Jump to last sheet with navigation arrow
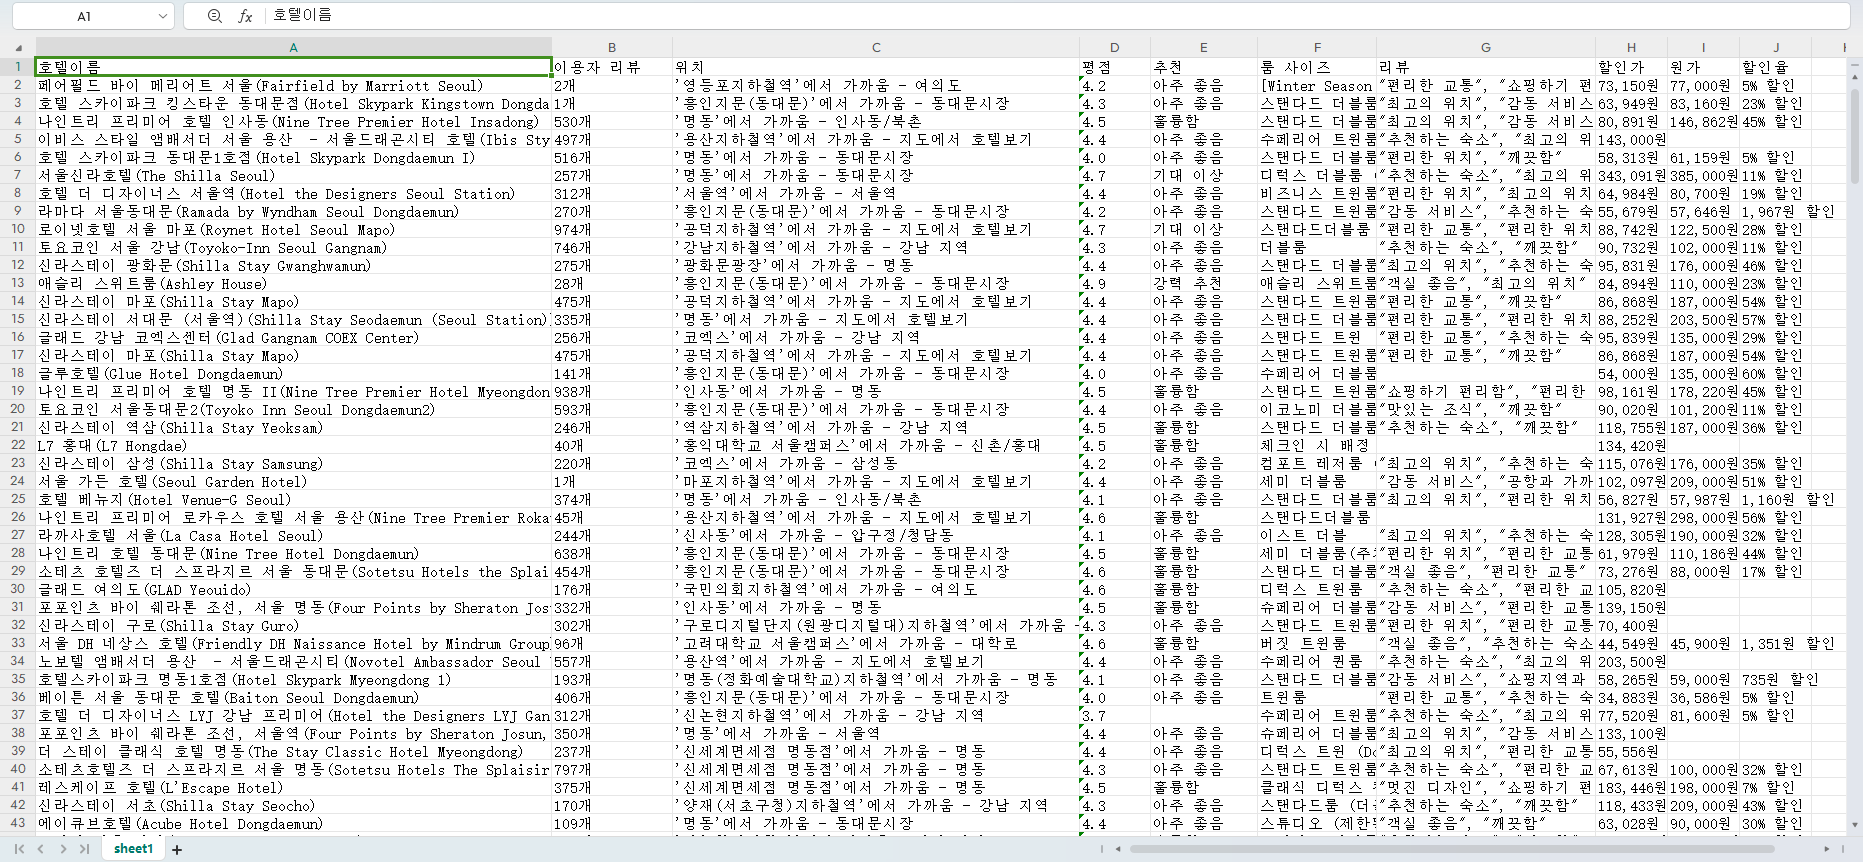The height and width of the screenshot is (862, 1863). pyautogui.click(x=84, y=849)
